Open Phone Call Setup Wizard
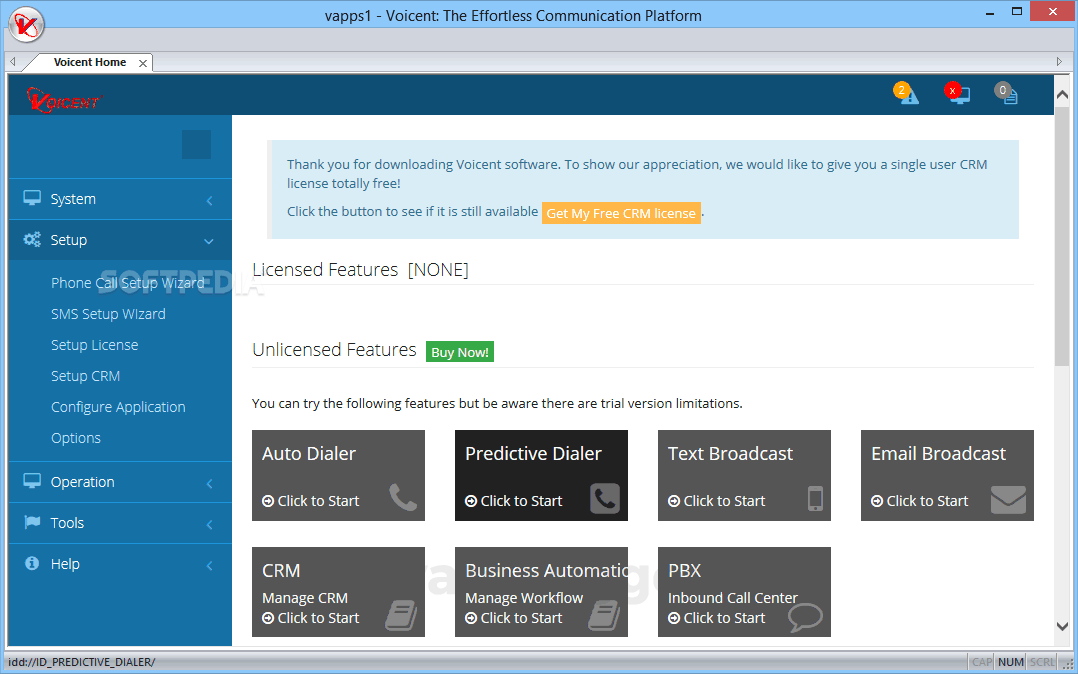Image resolution: width=1078 pixels, height=674 pixels. point(127,283)
